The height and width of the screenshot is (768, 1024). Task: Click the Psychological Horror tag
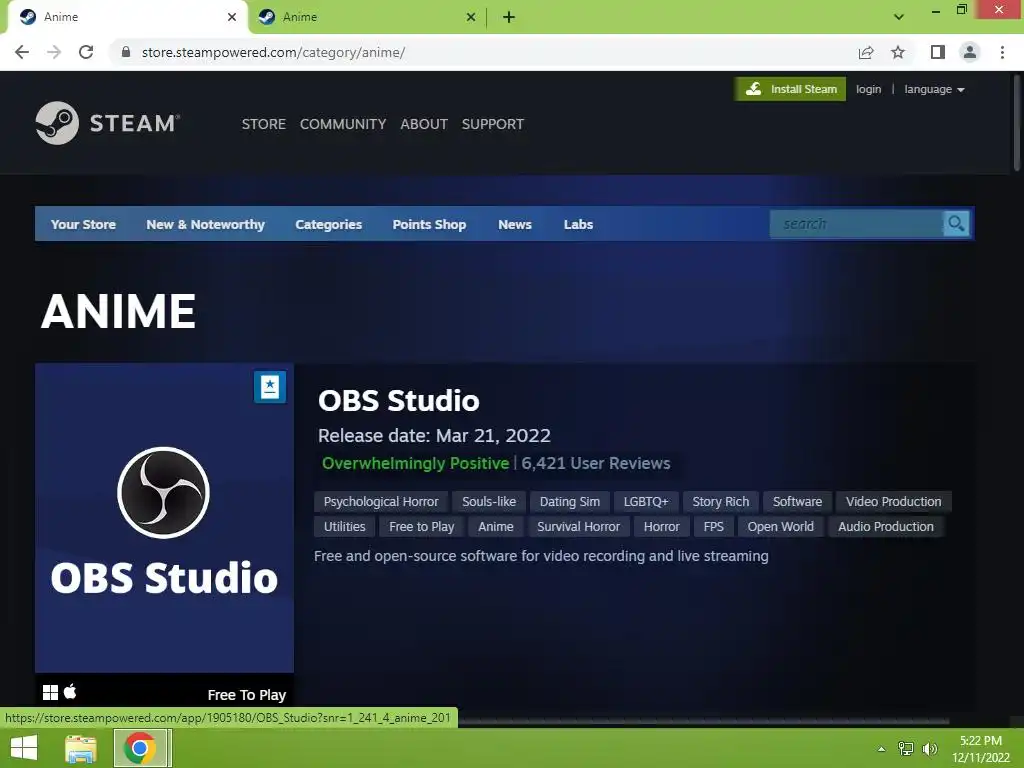(x=381, y=502)
